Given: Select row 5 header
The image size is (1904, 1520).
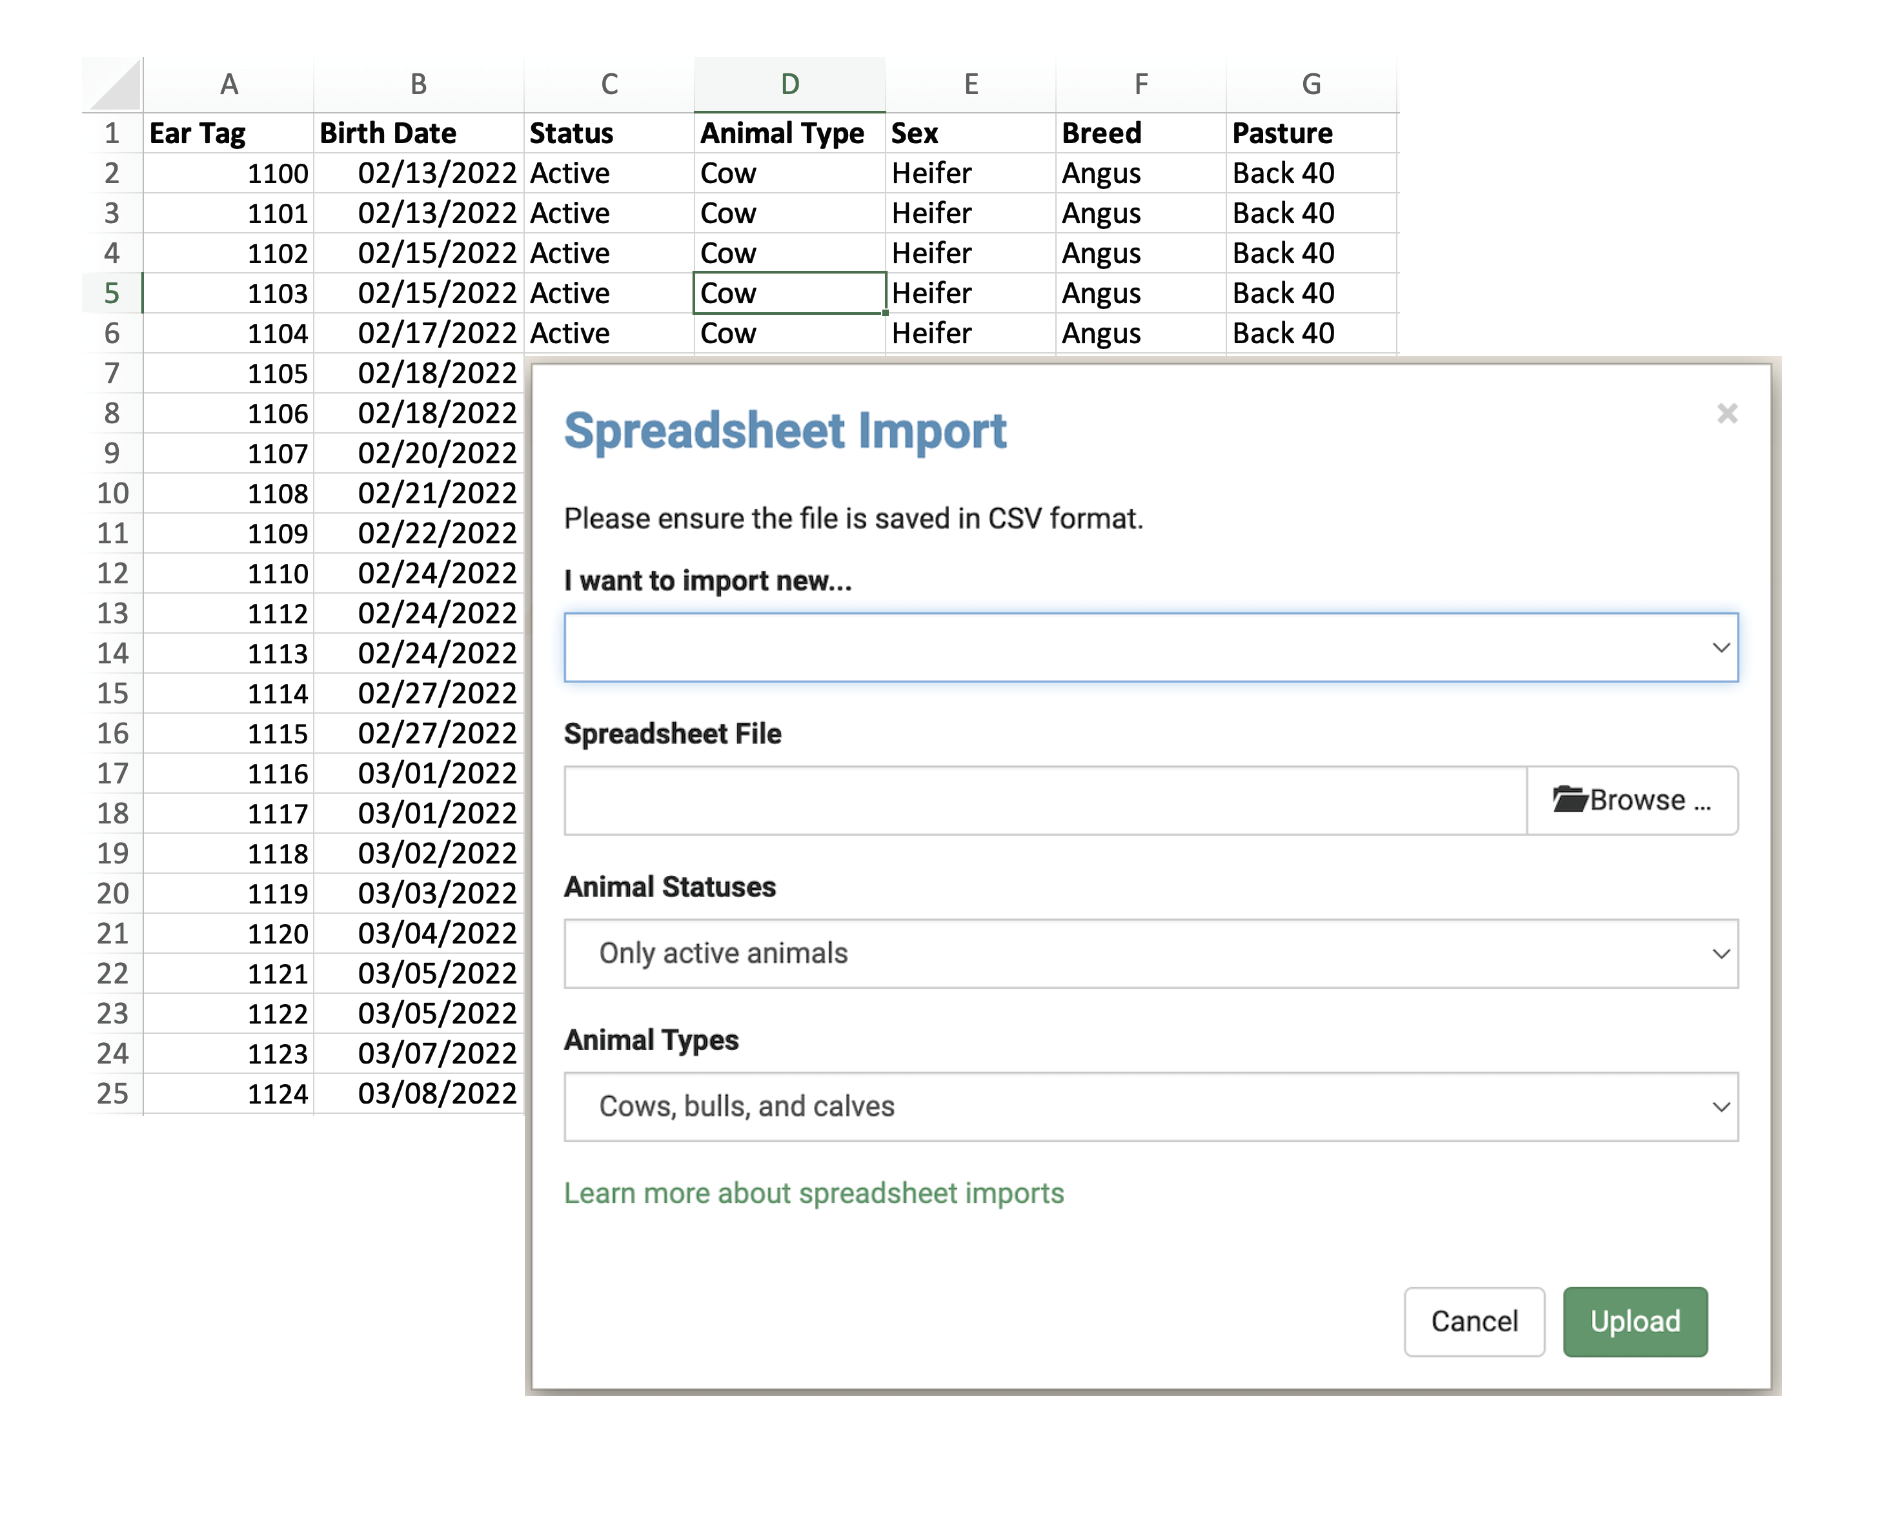Looking at the screenshot, I should [113, 292].
